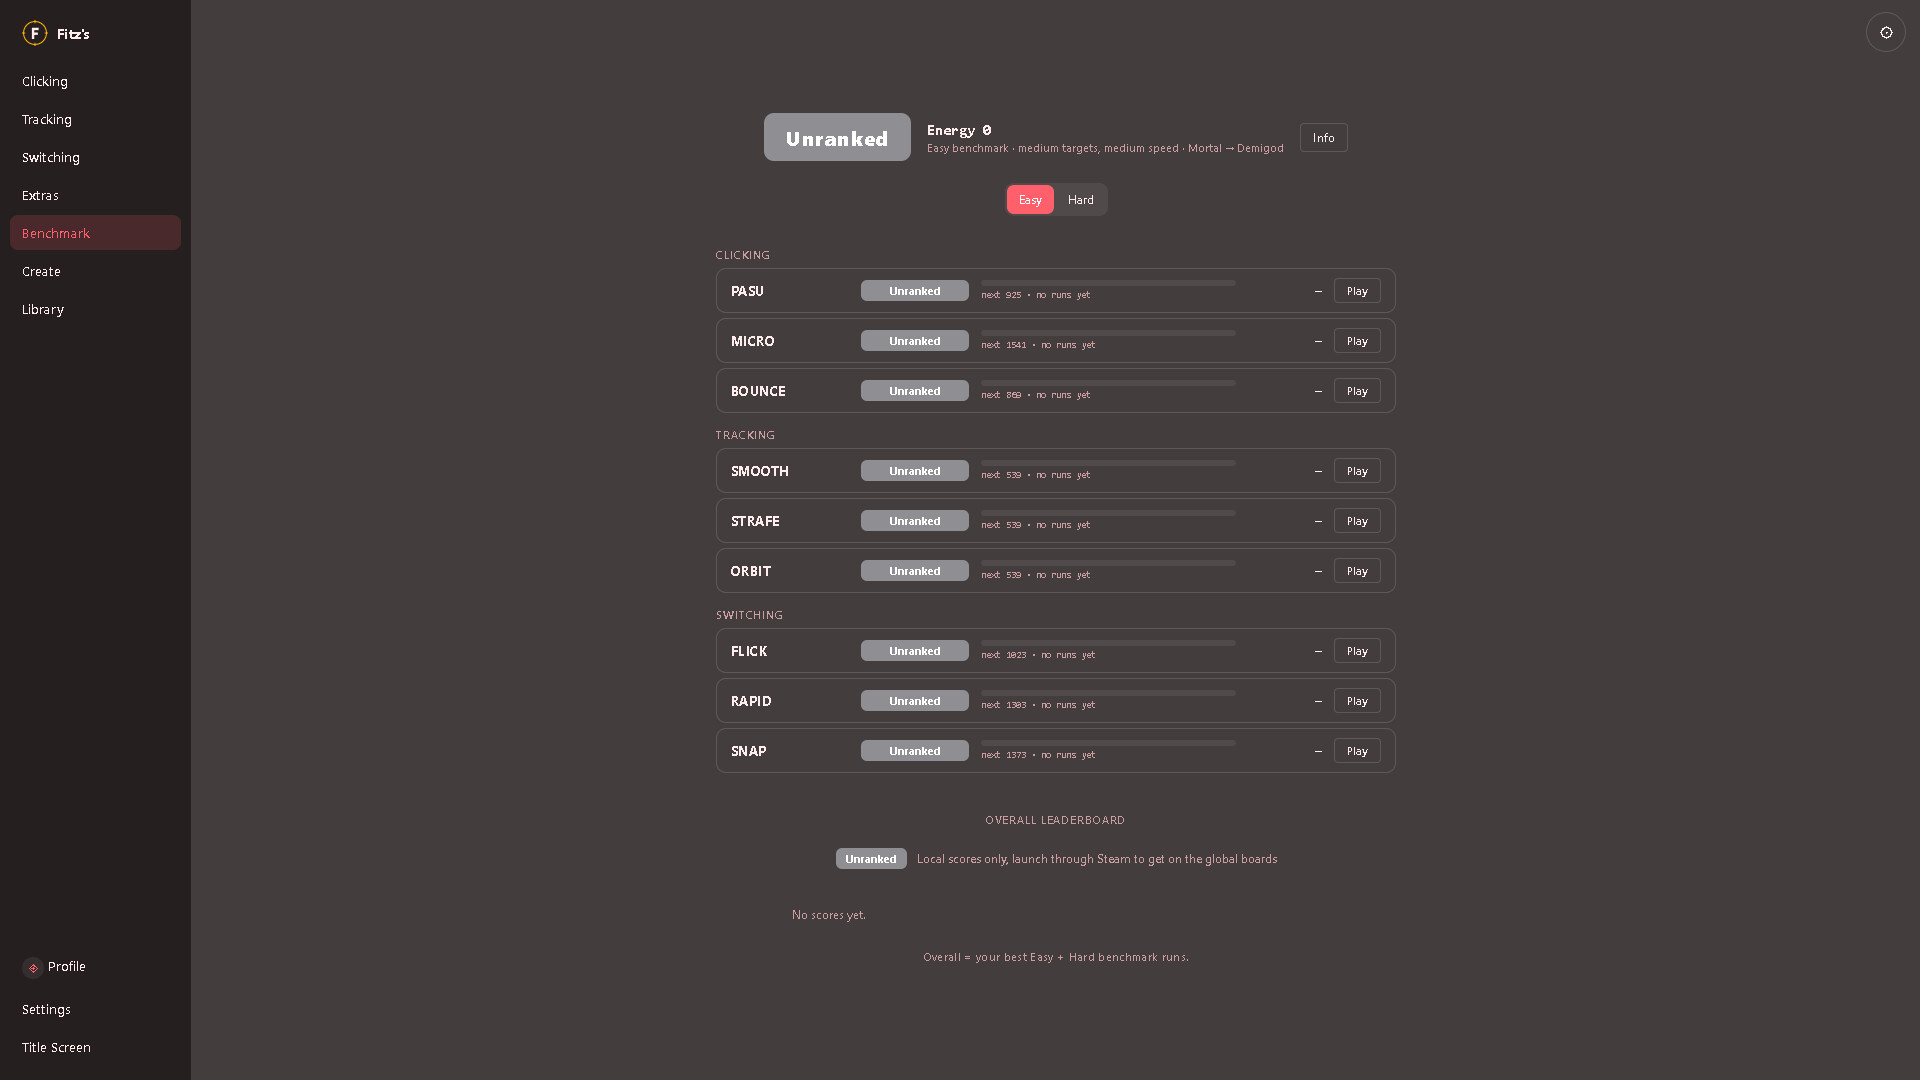Click the PASU progress bar
The height and width of the screenshot is (1080, 1920).
click(1108, 283)
